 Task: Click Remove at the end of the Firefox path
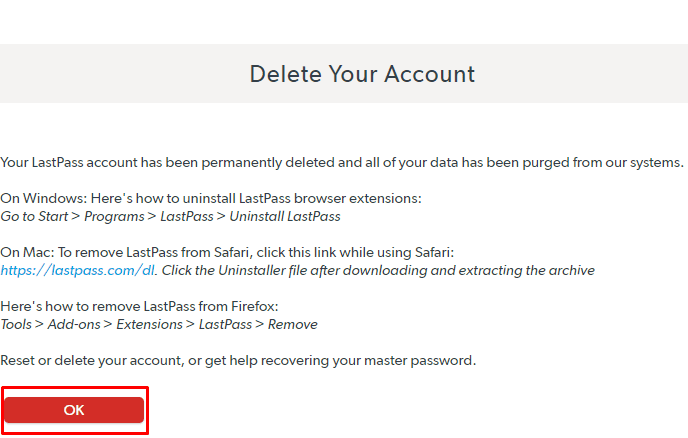[293, 324]
